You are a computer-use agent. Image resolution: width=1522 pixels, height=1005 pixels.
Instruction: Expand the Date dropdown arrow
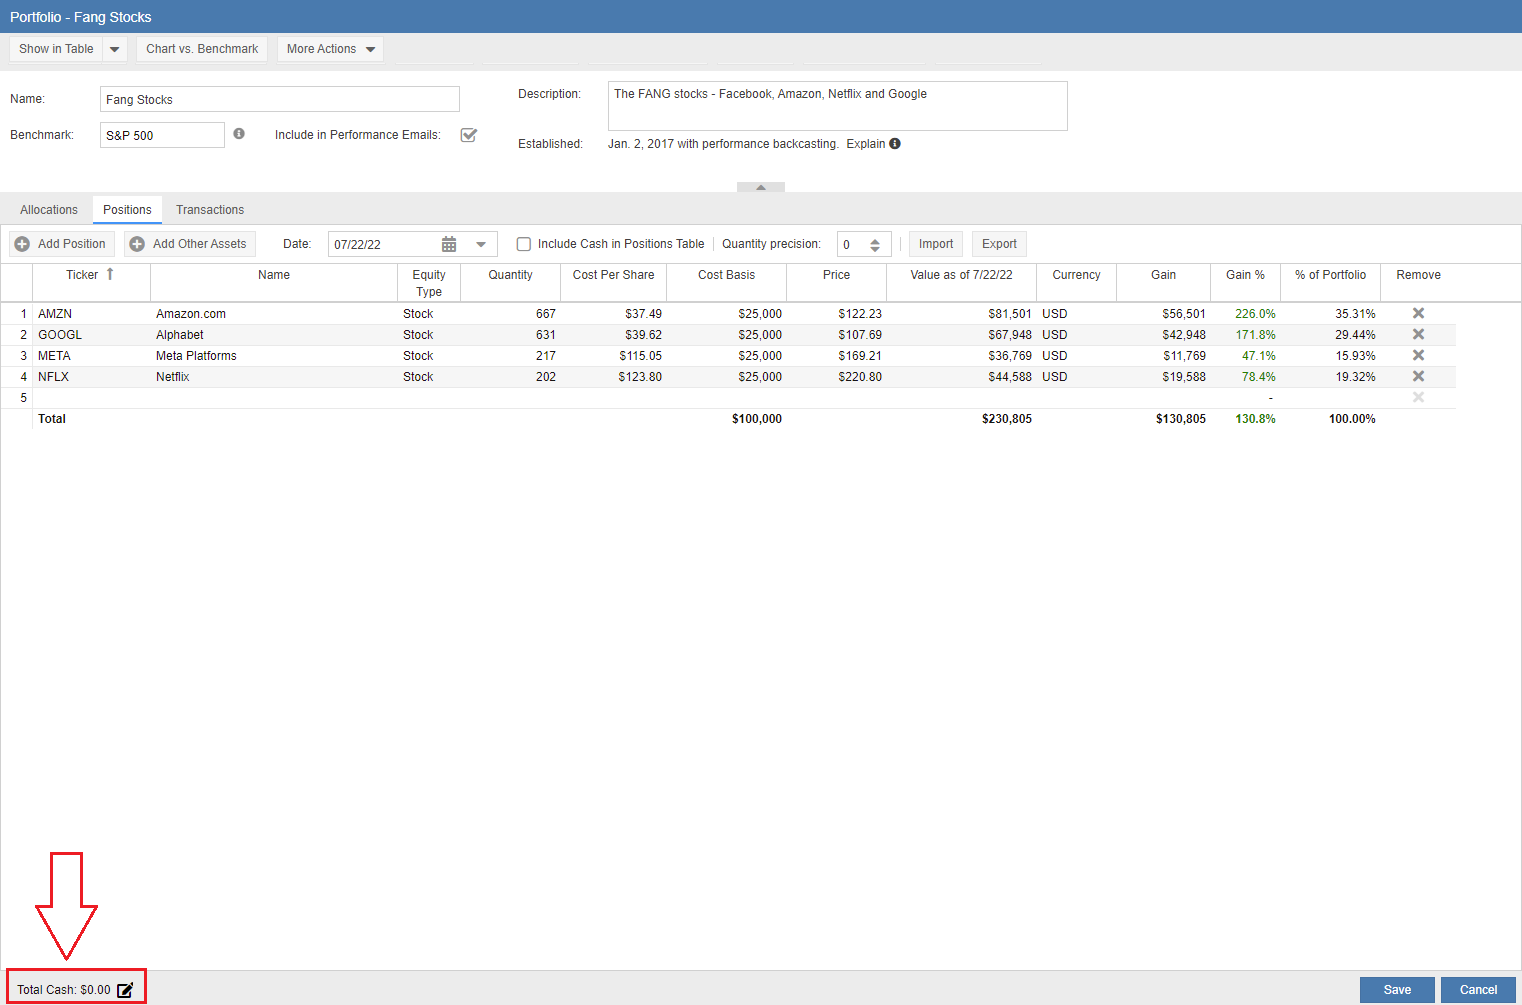pos(481,244)
